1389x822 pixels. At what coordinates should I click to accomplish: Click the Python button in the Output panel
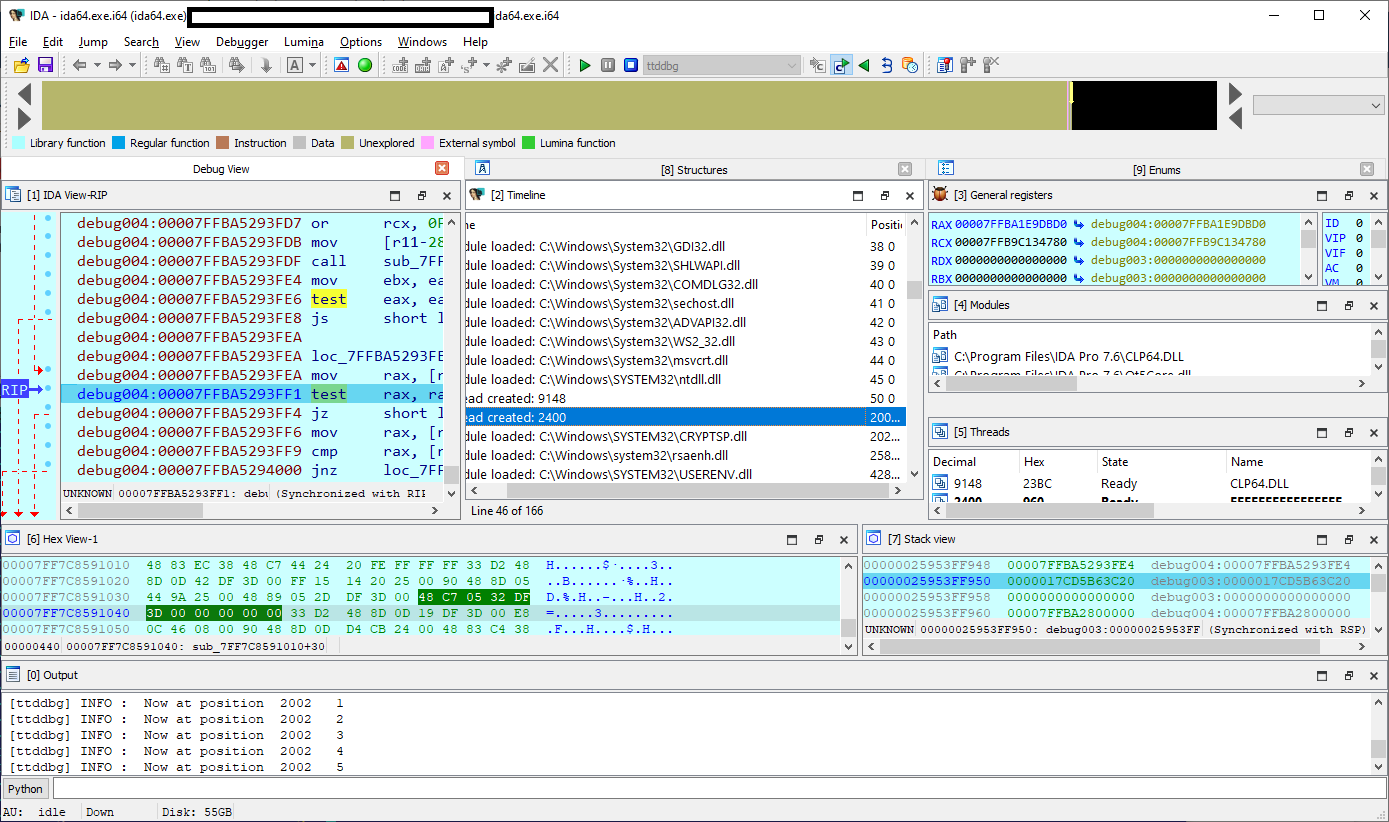26,789
